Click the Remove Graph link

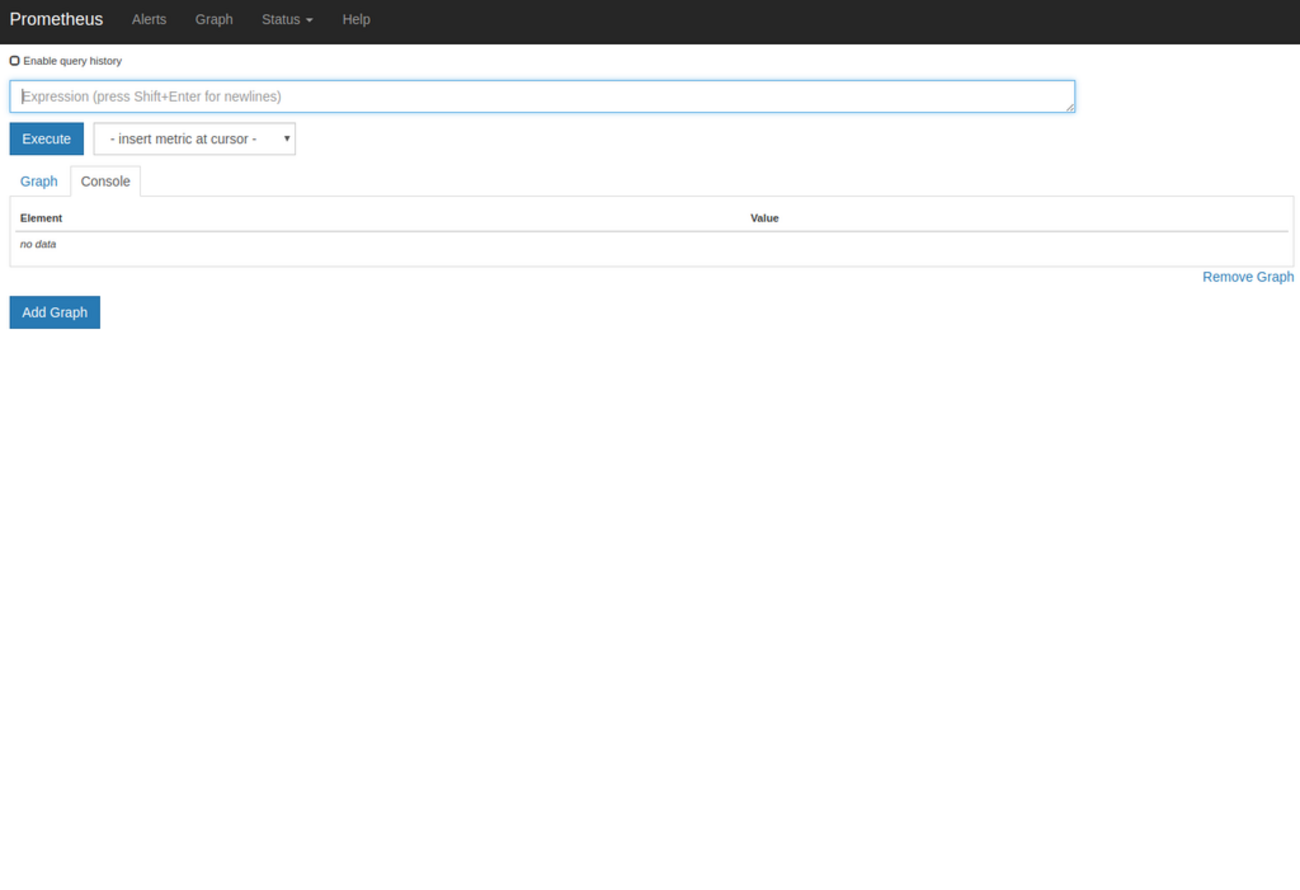coord(1248,277)
